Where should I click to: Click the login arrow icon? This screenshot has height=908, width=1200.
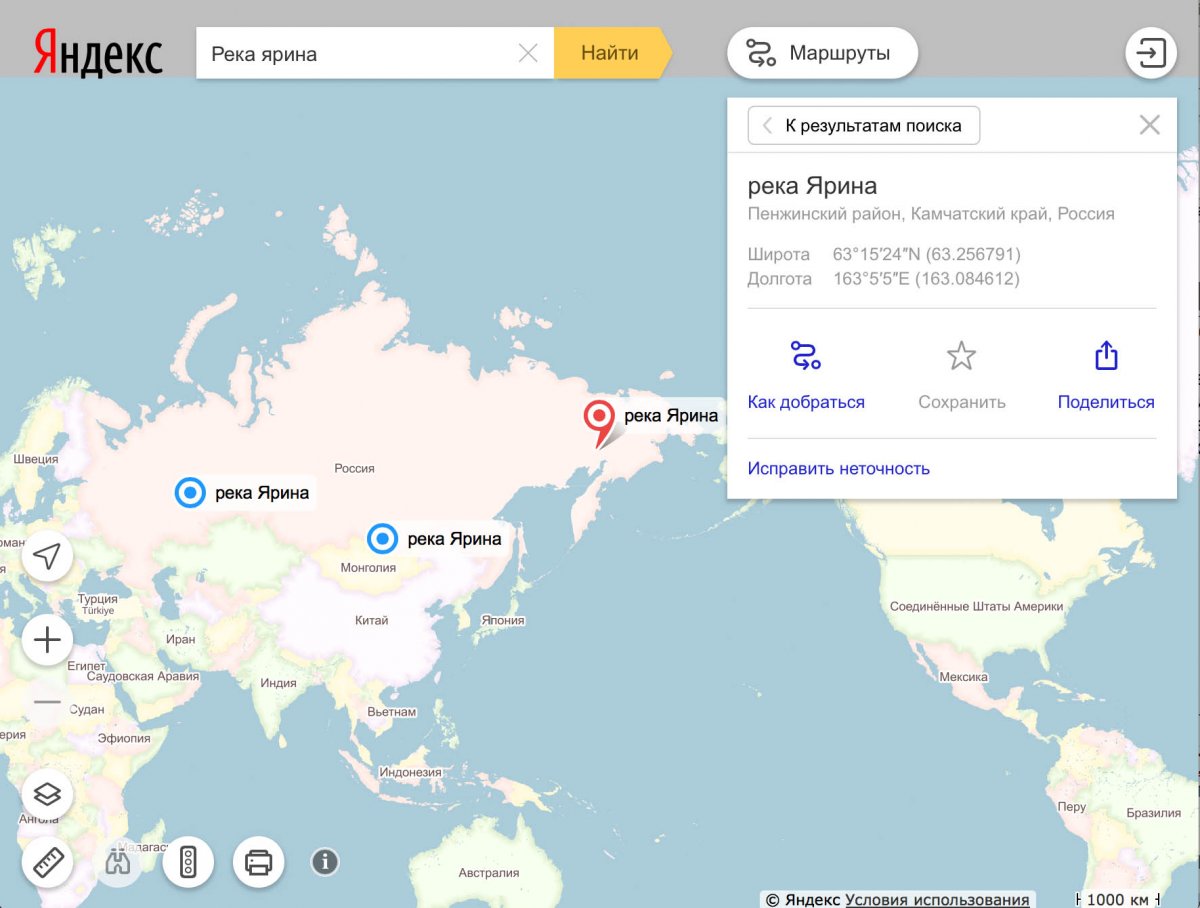1151,53
